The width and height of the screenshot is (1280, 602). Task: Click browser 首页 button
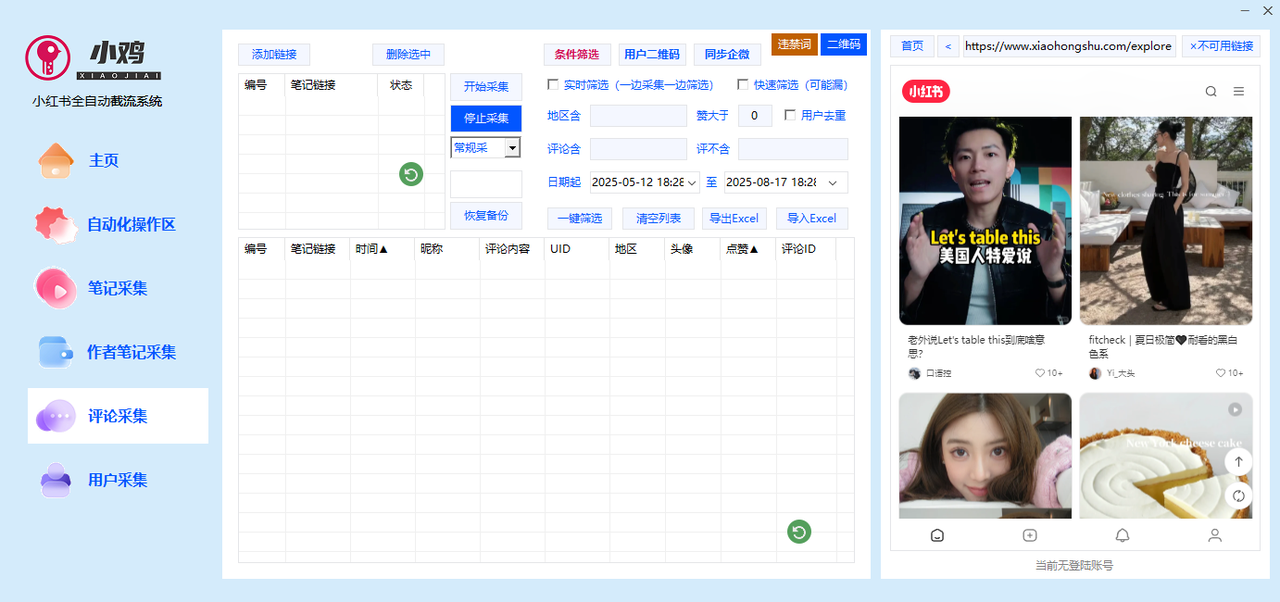pyautogui.click(x=912, y=46)
